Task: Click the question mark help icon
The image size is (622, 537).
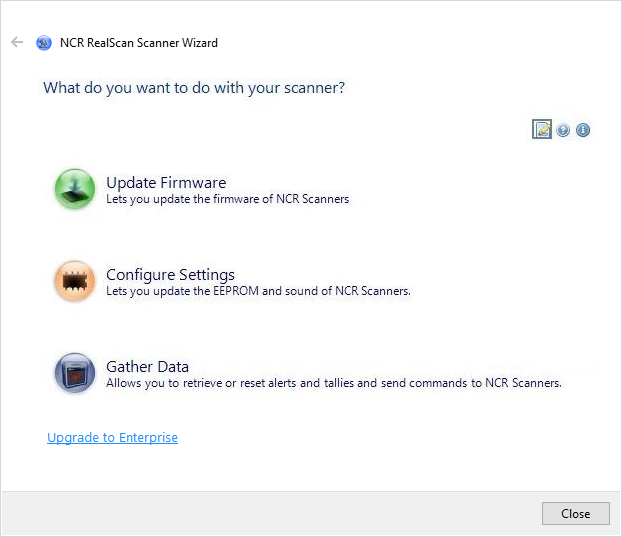Action: tap(563, 130)
